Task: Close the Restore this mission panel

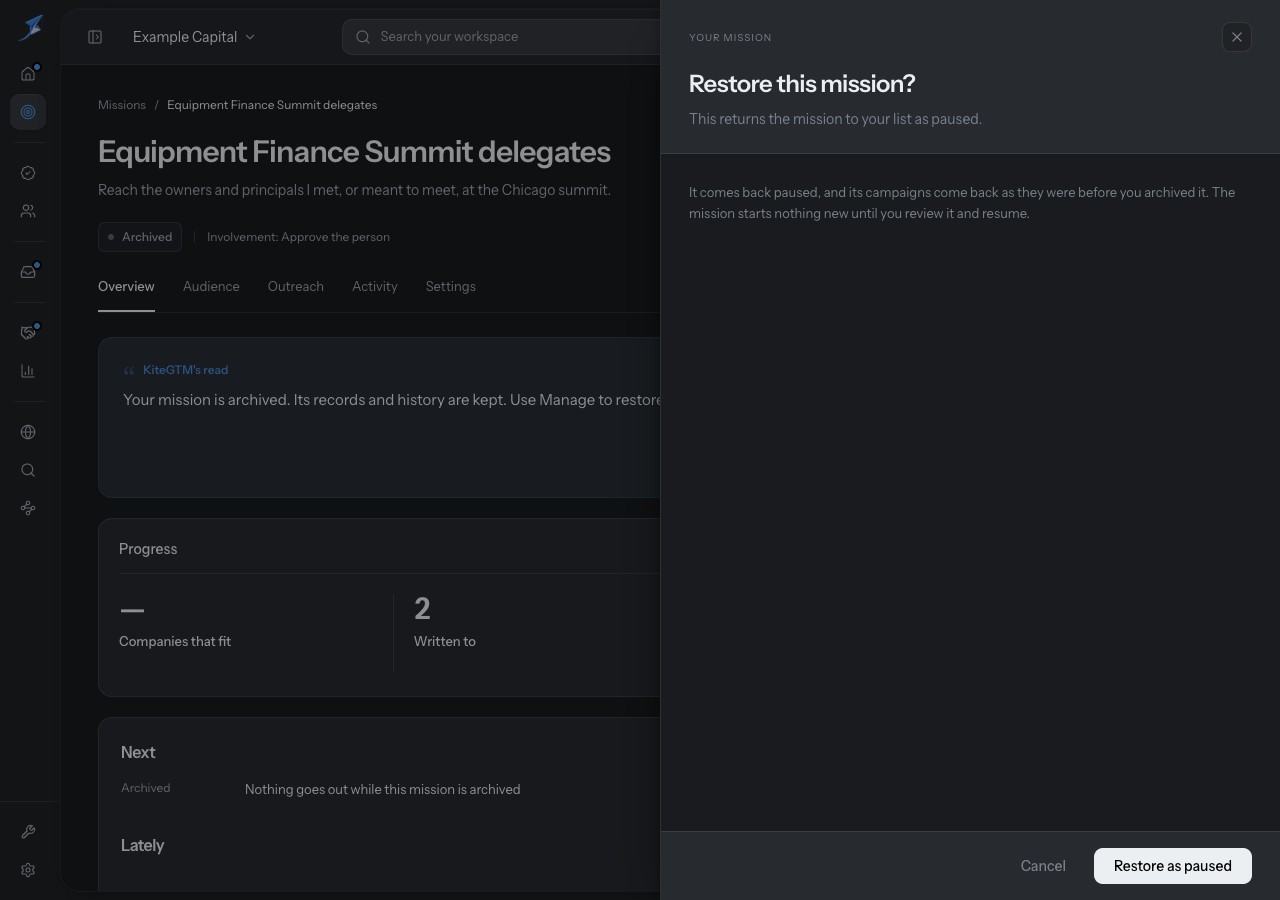Action: [x=1237, y=37]
